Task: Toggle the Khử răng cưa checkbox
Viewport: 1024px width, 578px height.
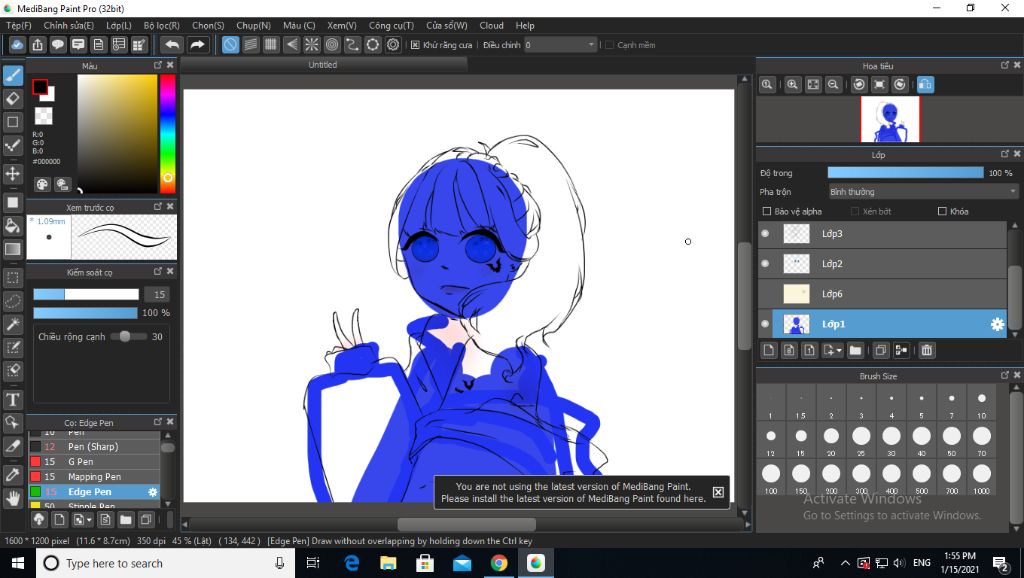Action: pyautogui.click(x=415, y=45)
